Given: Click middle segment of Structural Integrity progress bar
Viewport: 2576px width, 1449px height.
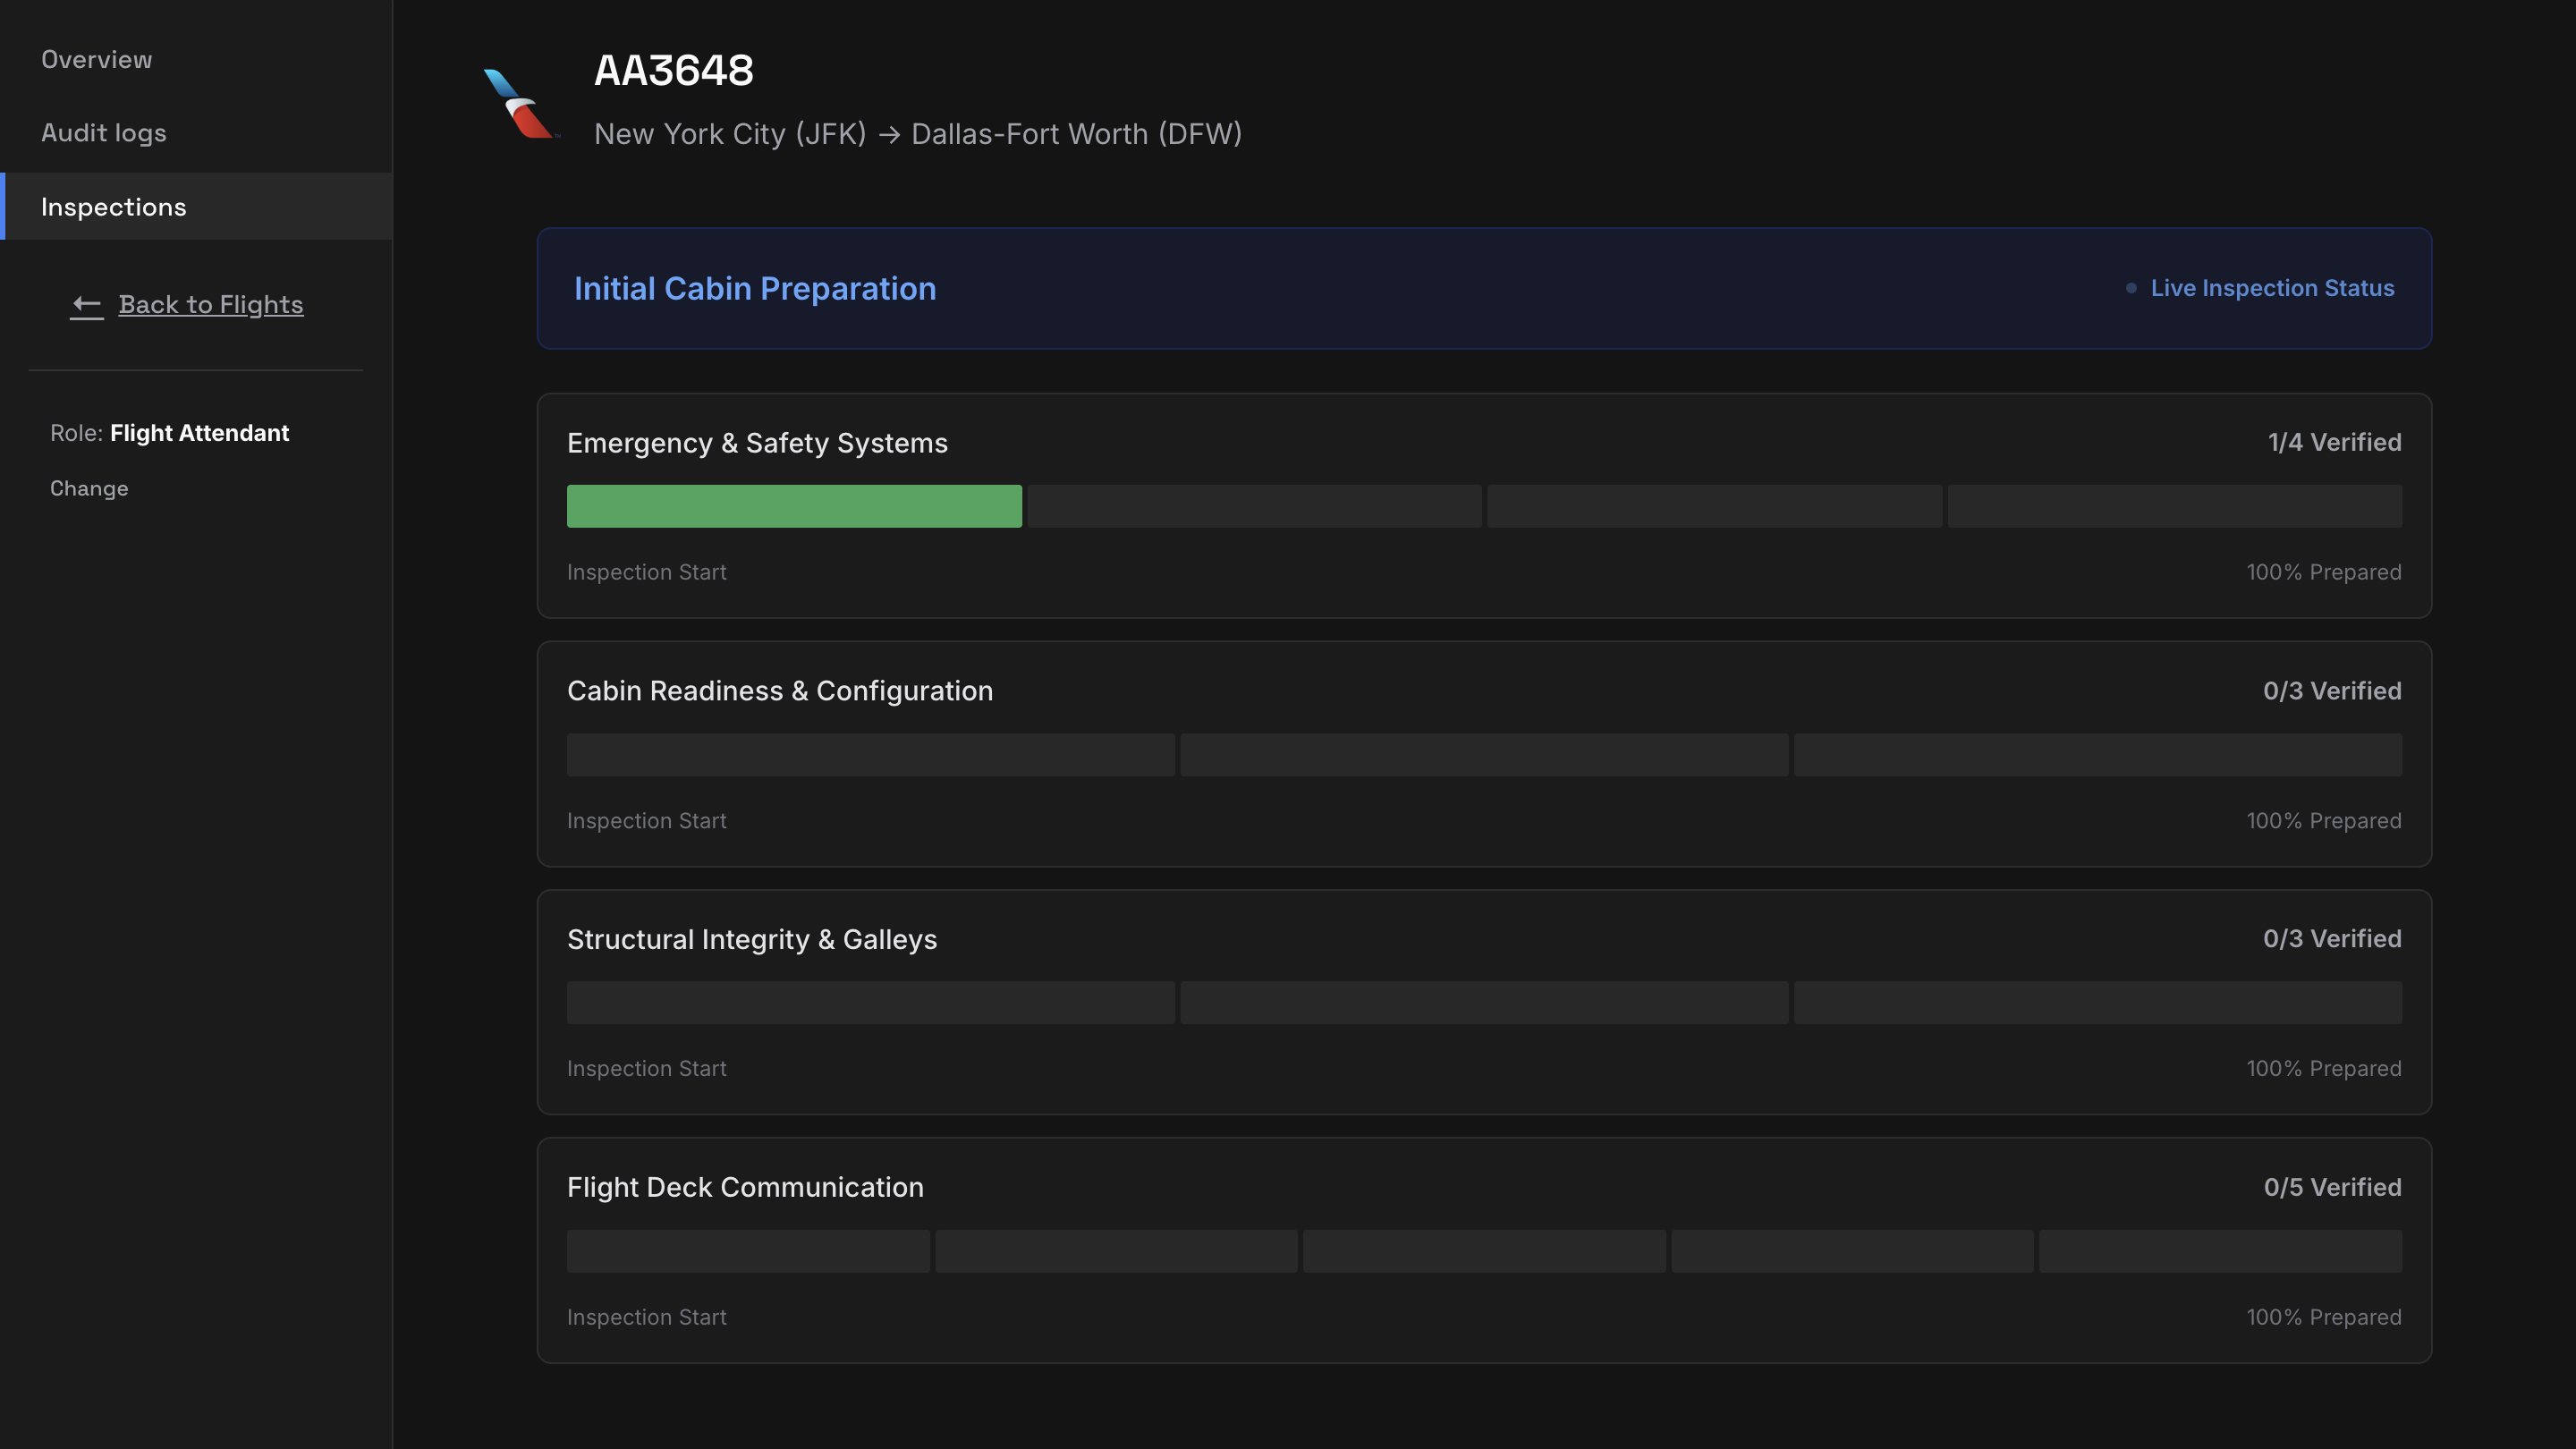Looking at the screenshot, I should [x=1484, y=1003].
